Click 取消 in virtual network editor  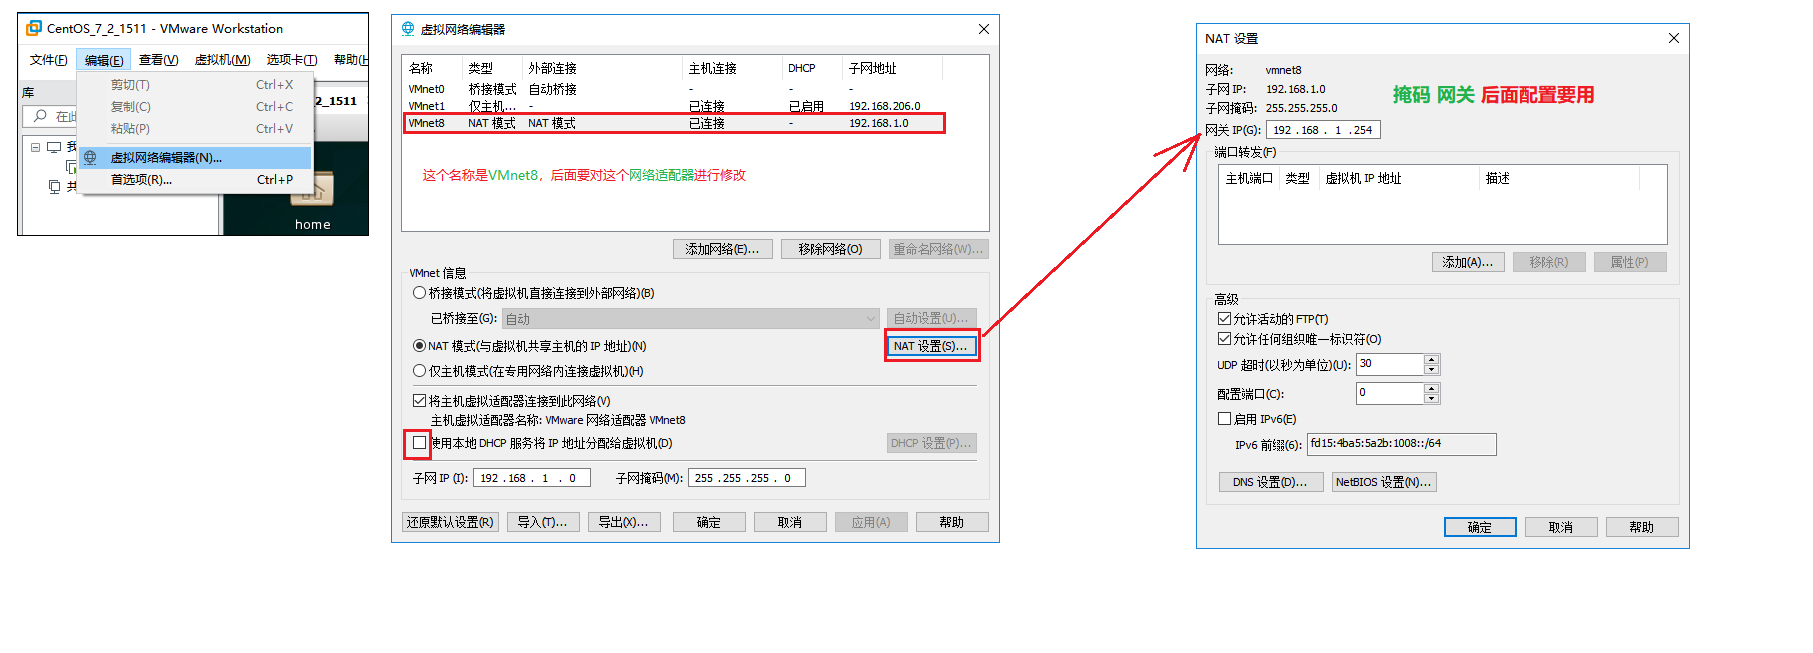pyautogui.click(x=790, y=522)
